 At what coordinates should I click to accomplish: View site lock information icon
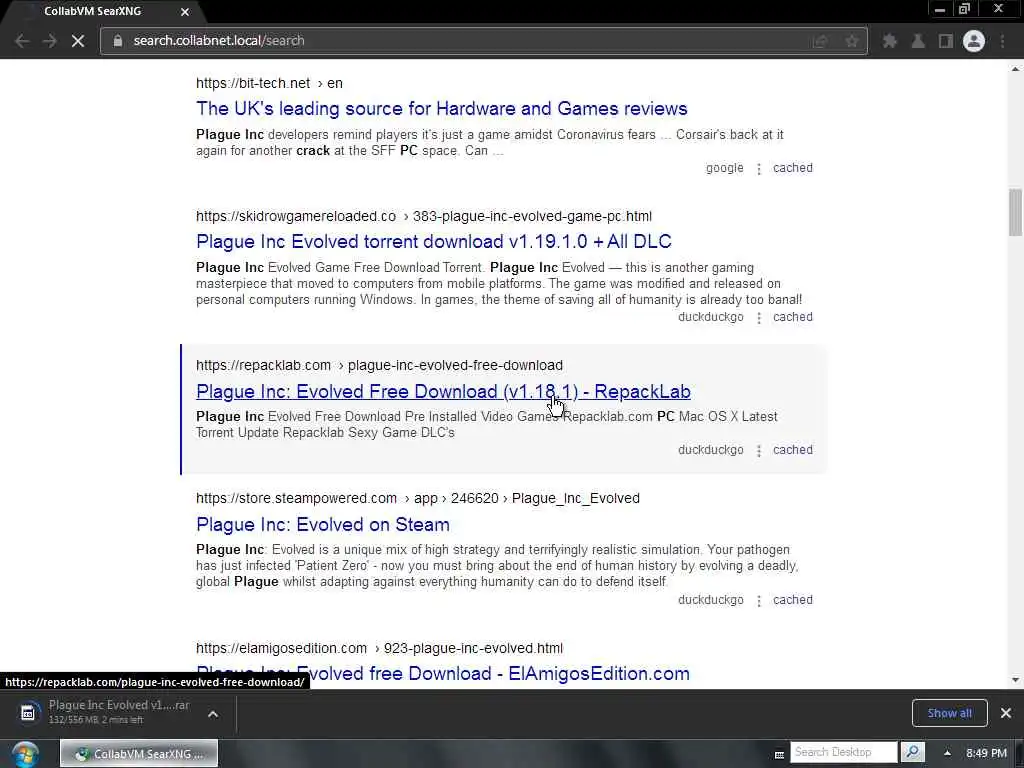[x=118, y=40]
